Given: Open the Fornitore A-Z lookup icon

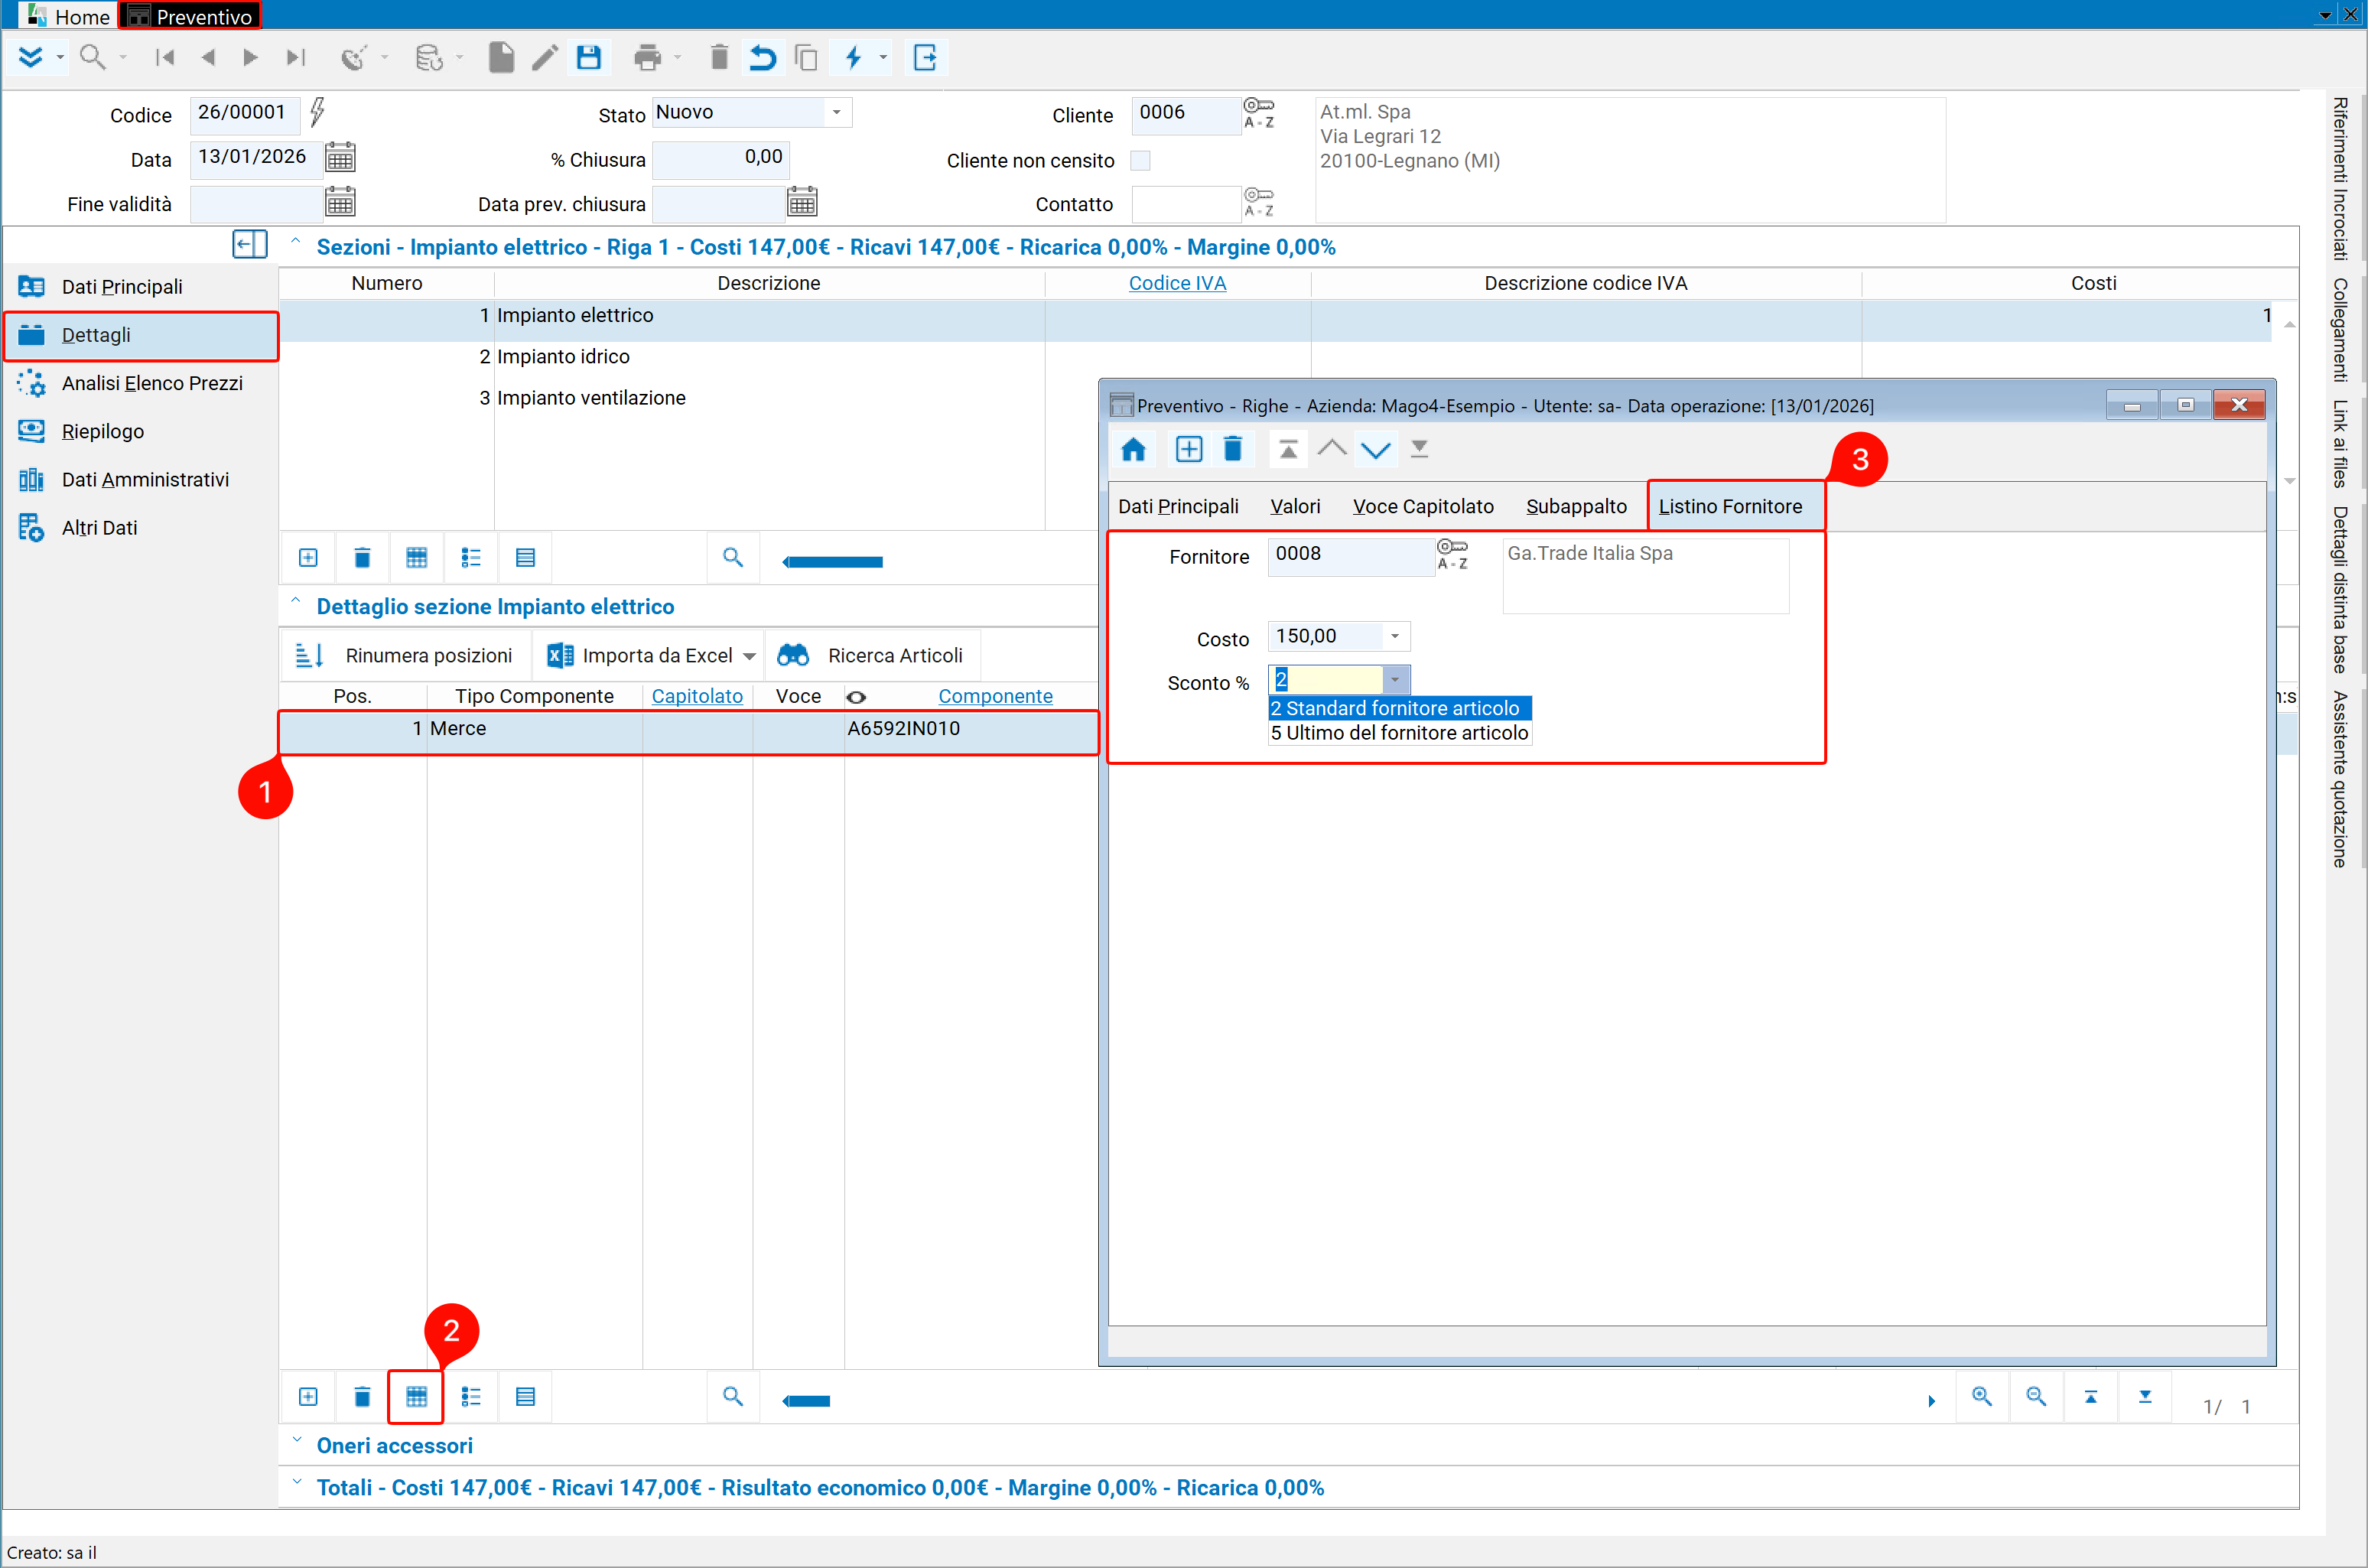Looking at the screenshot, I should tap(1452, 554).
